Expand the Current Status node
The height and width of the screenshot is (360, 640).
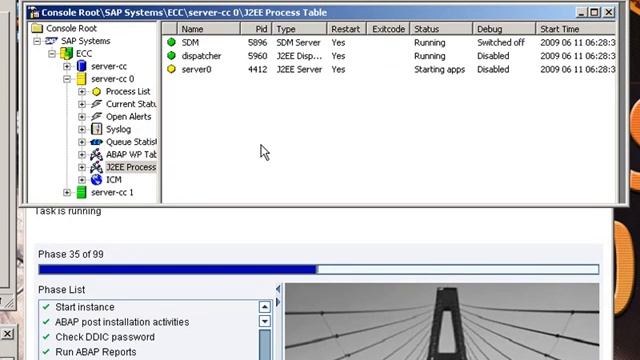point(82,104)
